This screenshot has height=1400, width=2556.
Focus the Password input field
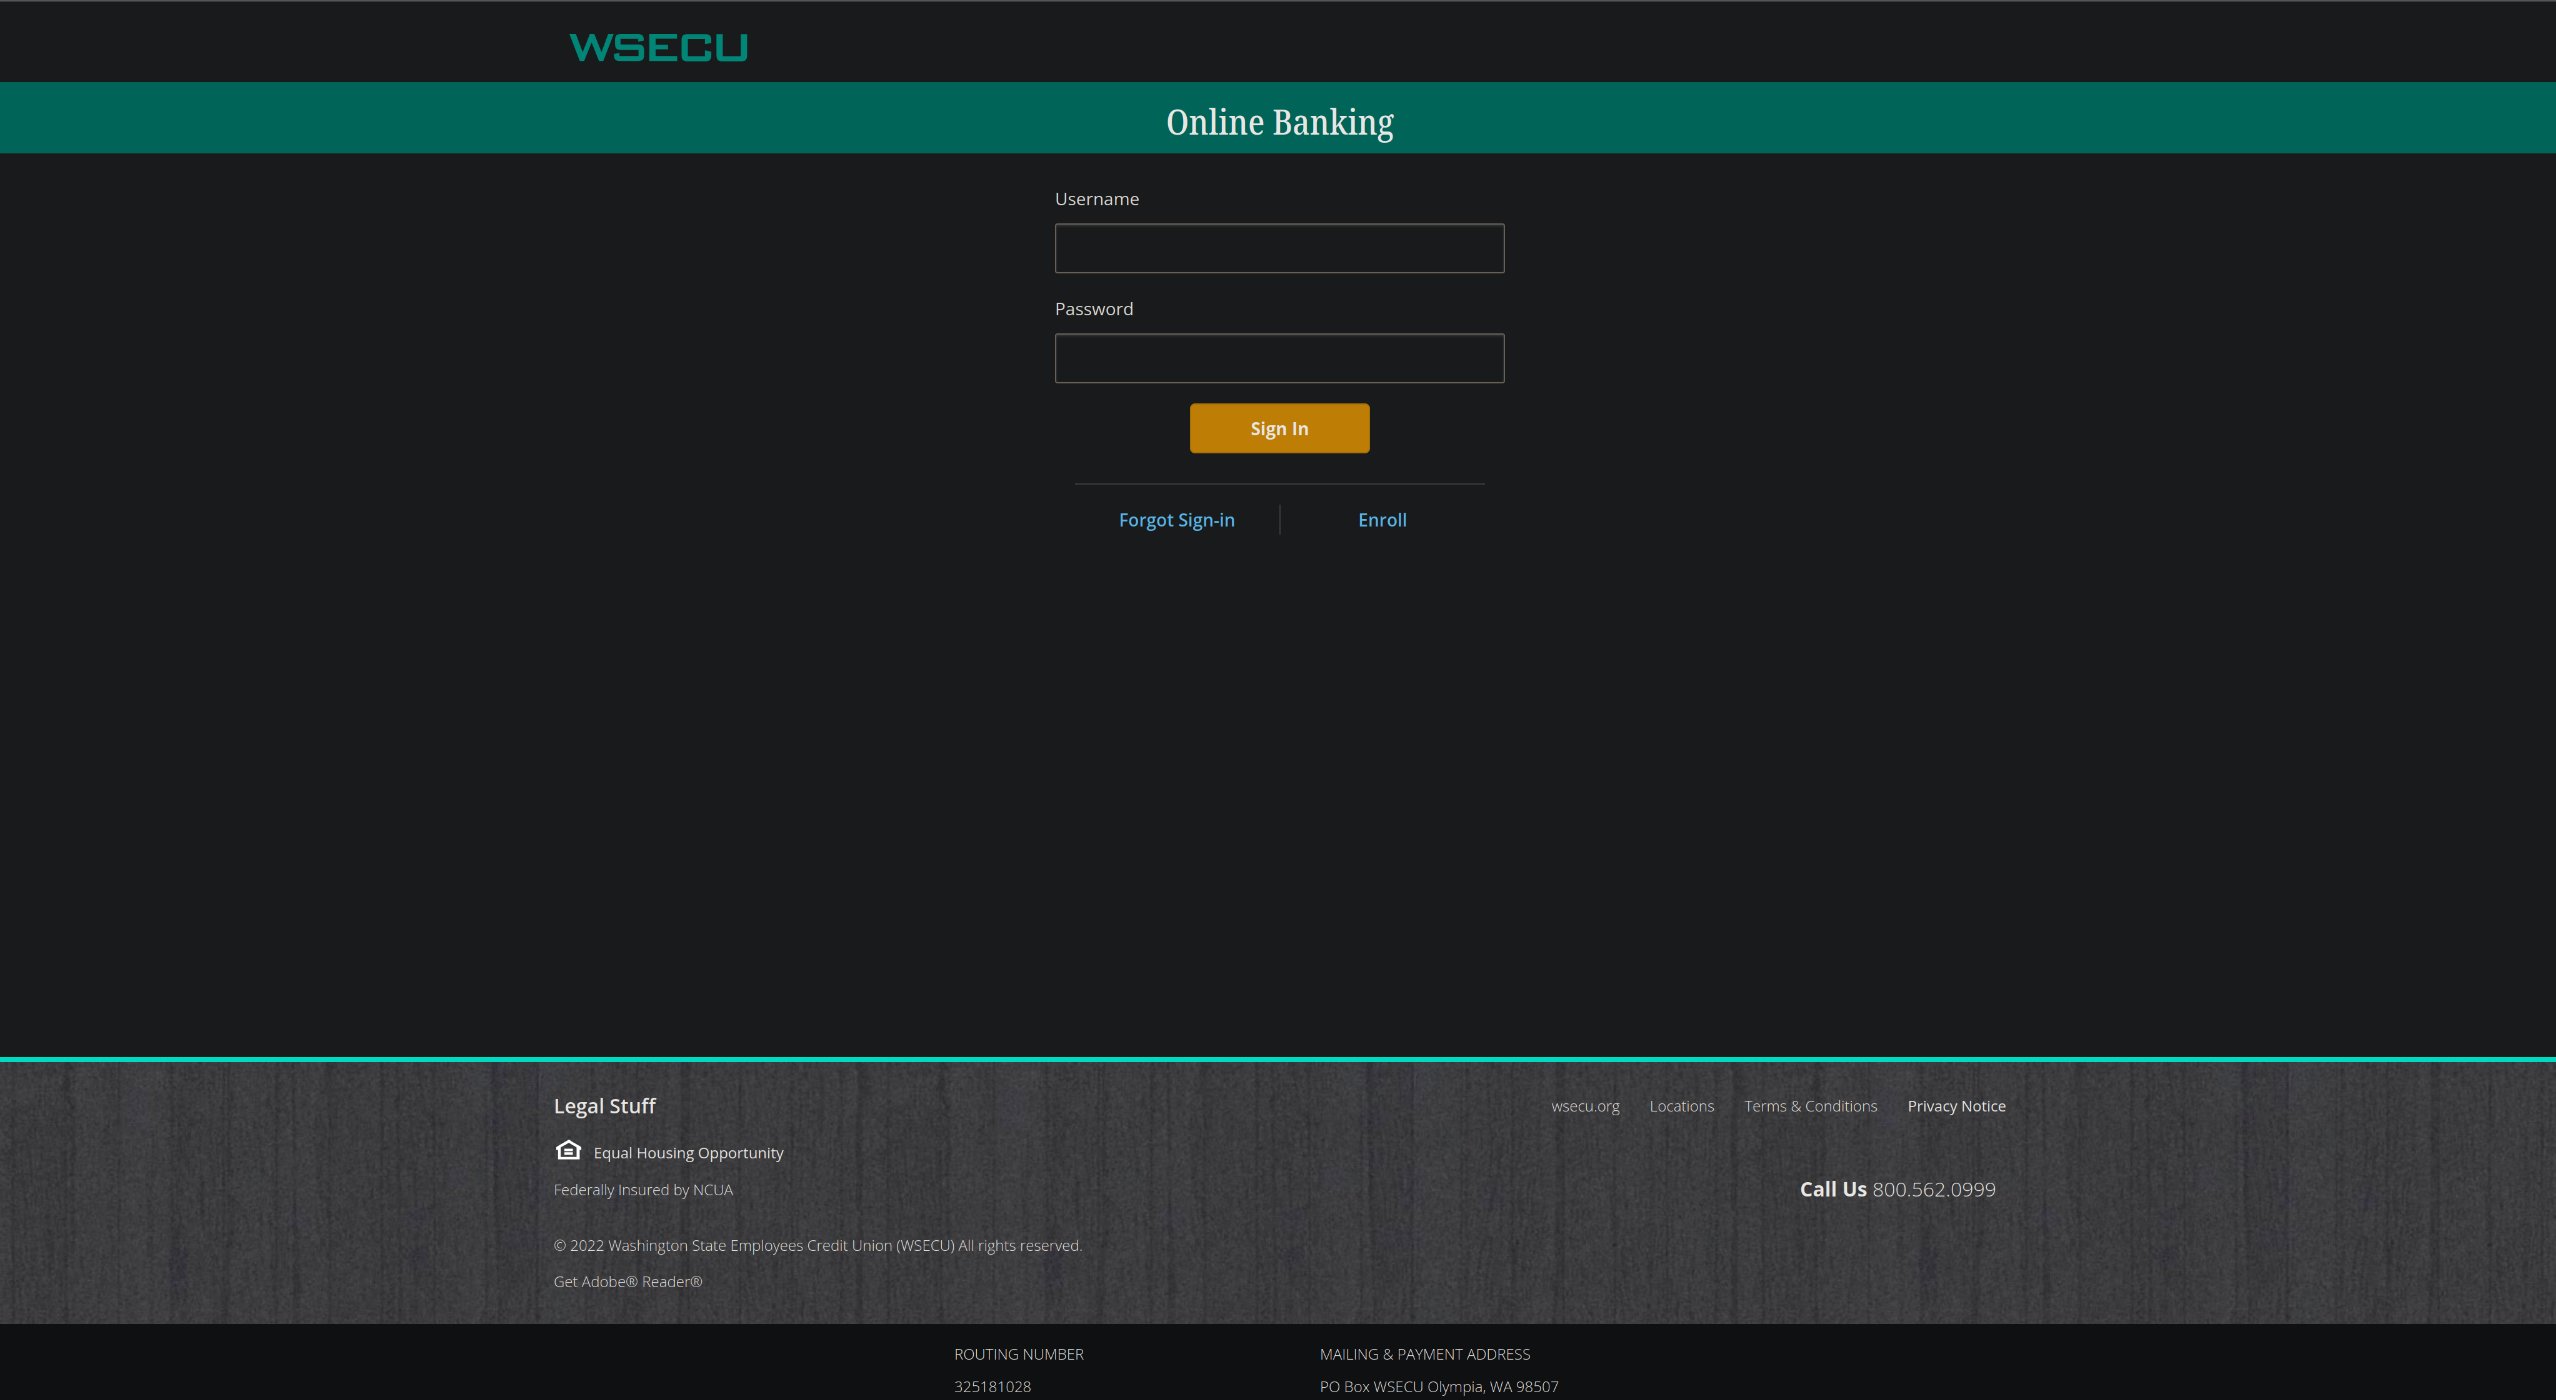[x=1279, y=358]
